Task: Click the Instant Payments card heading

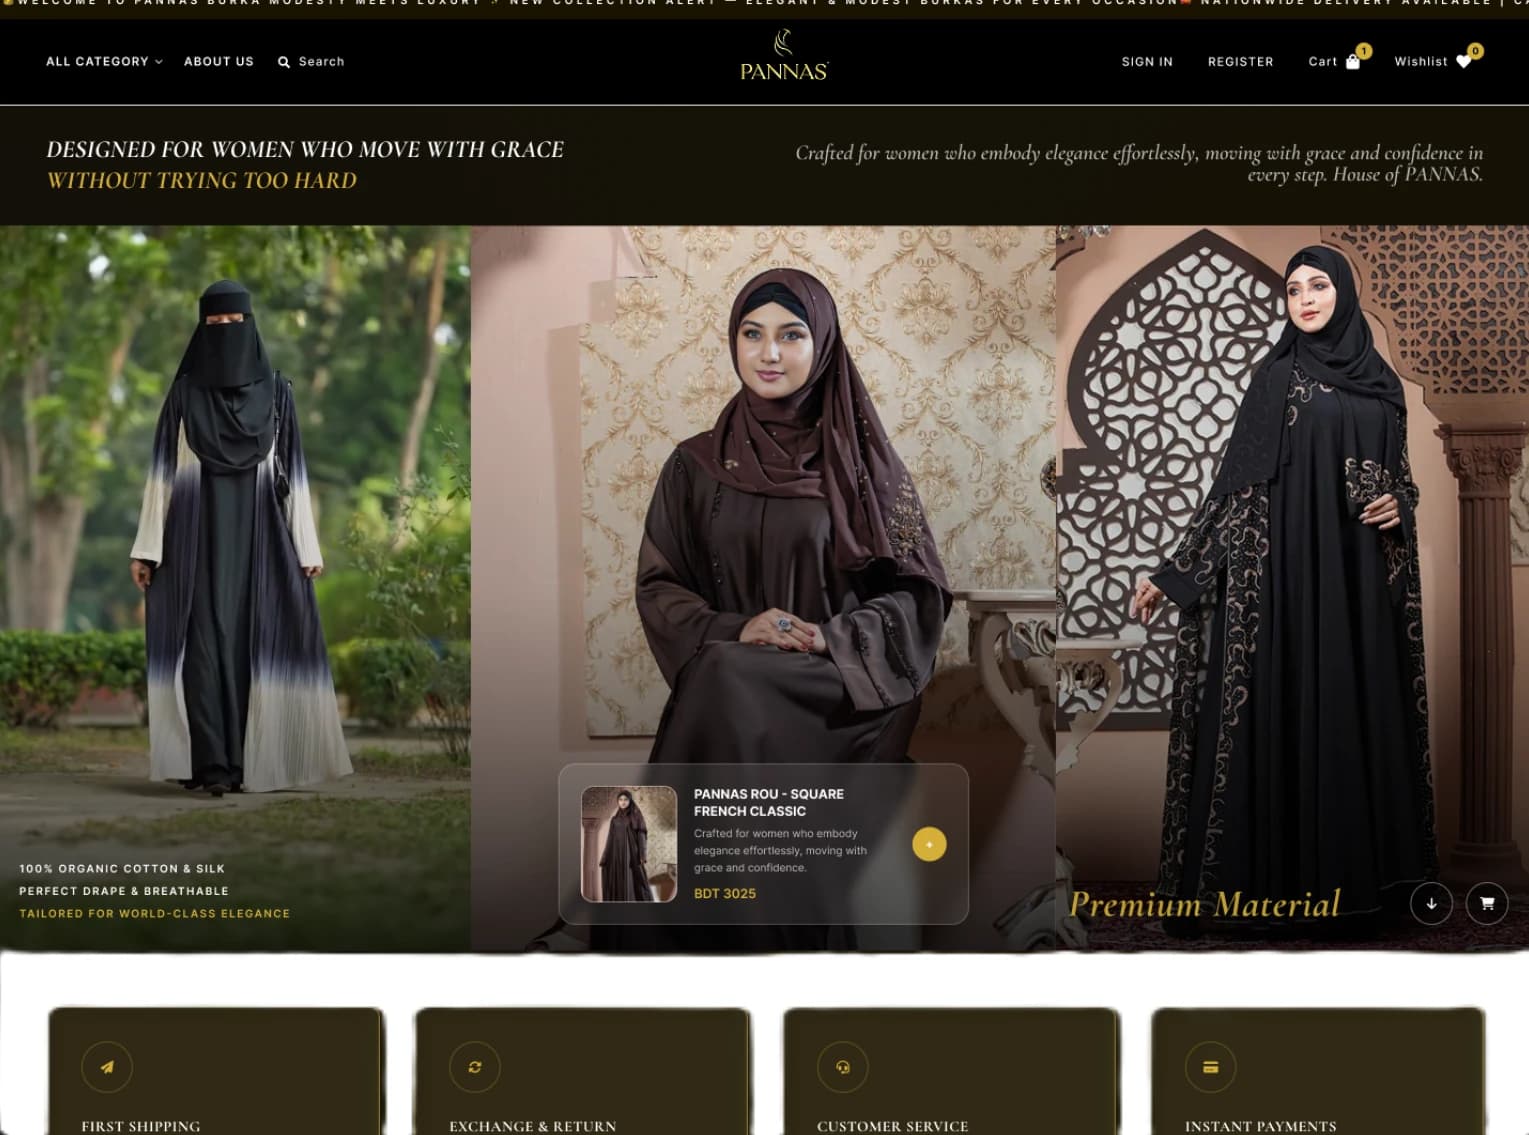Action: [1261, 1126]
